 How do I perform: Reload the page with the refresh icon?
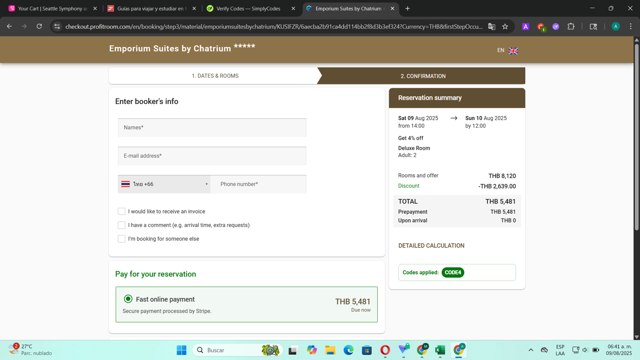pos(39,27)
